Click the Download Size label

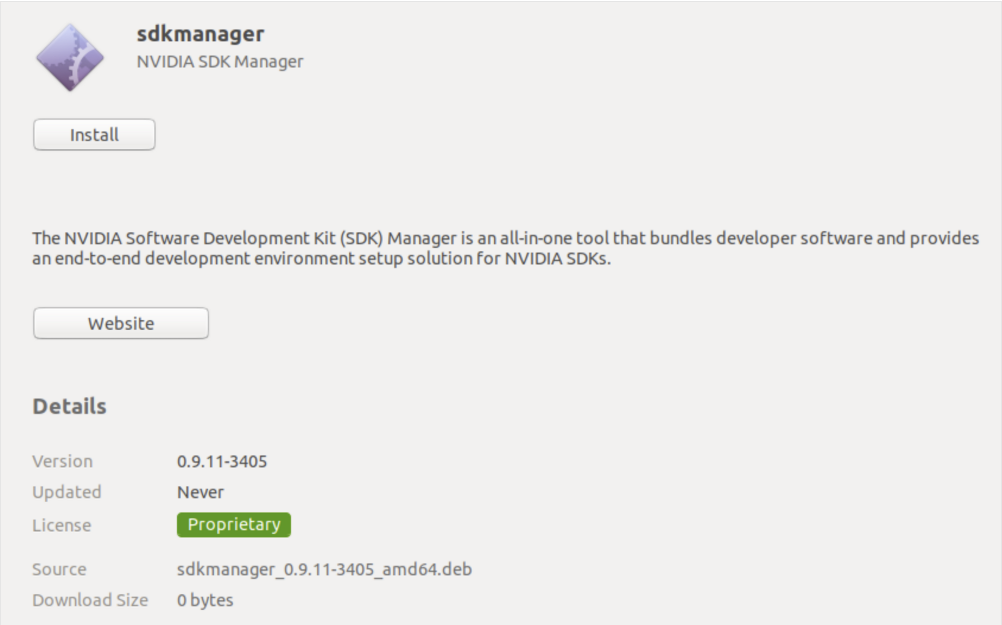90,600
